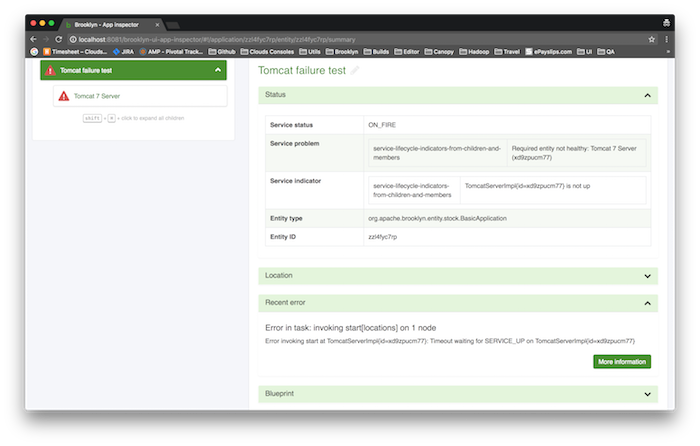Click the browser back arrow
Viewport: 700px width, 446px height.
click(x=34, y=39)
